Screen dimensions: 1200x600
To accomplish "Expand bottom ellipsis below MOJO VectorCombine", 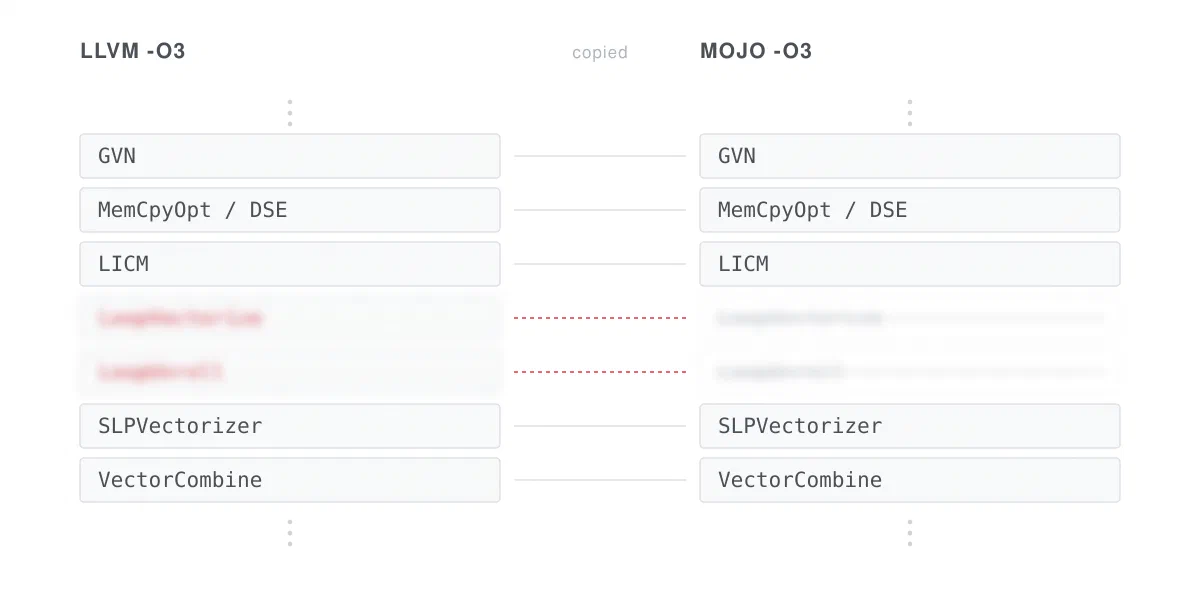I will coord(910,532).
